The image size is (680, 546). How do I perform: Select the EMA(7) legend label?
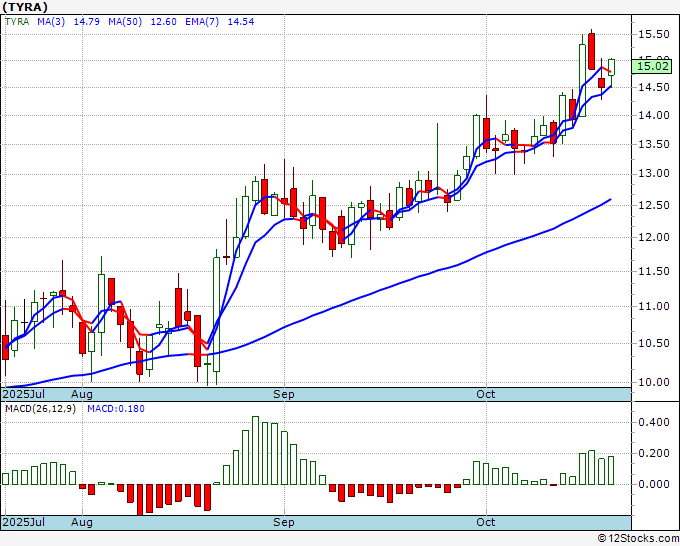[x=202, y=22]
